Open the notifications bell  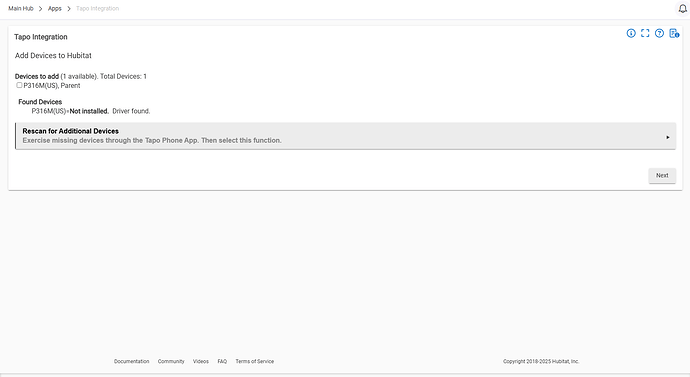pyautogui.click(x=683, y=8)
